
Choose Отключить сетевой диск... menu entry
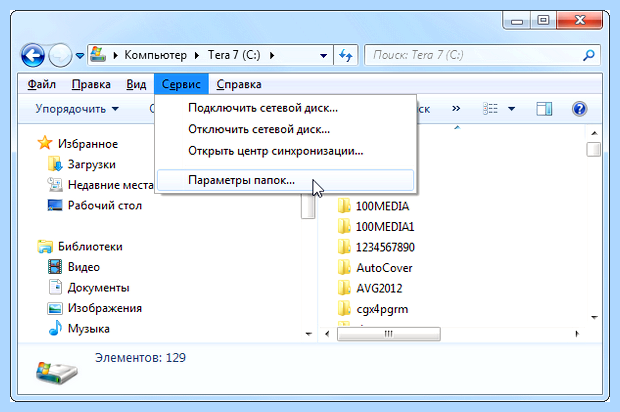click(x=285, y=129)
